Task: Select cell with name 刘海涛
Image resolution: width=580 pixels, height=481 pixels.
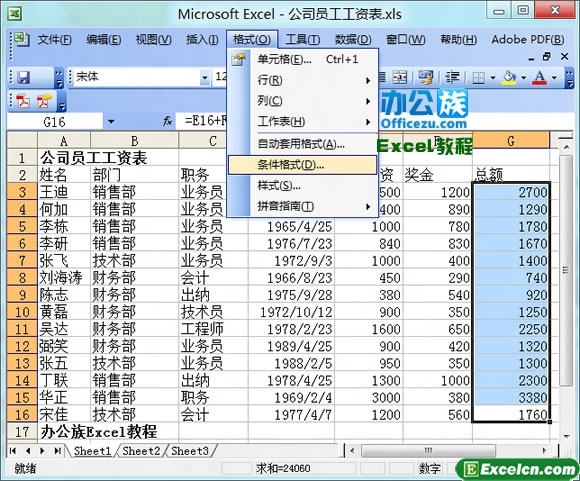Action: [64, 278]
